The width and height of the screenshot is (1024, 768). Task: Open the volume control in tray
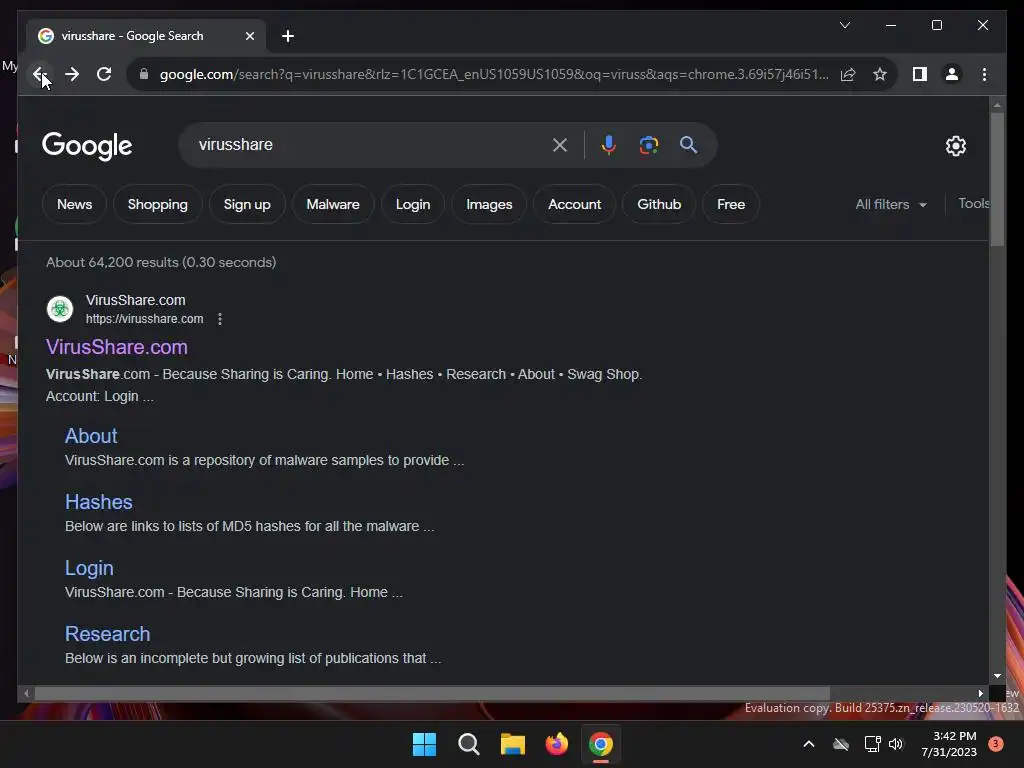(x=896, y=744)
